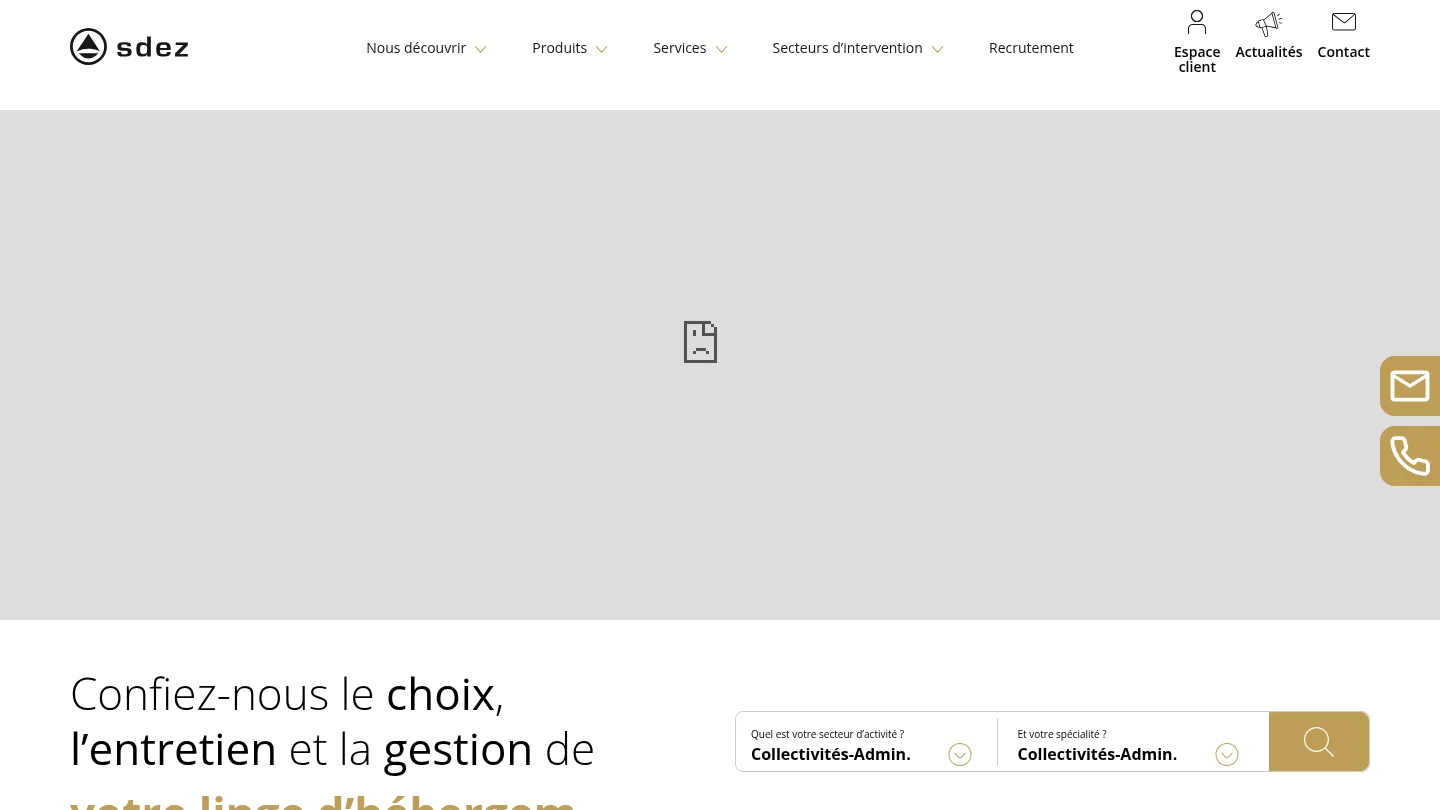Click the "Quel est votre secteur d'activité ?" label
1440x810 pixels.
pyautogui.click(x=827, y=734)
